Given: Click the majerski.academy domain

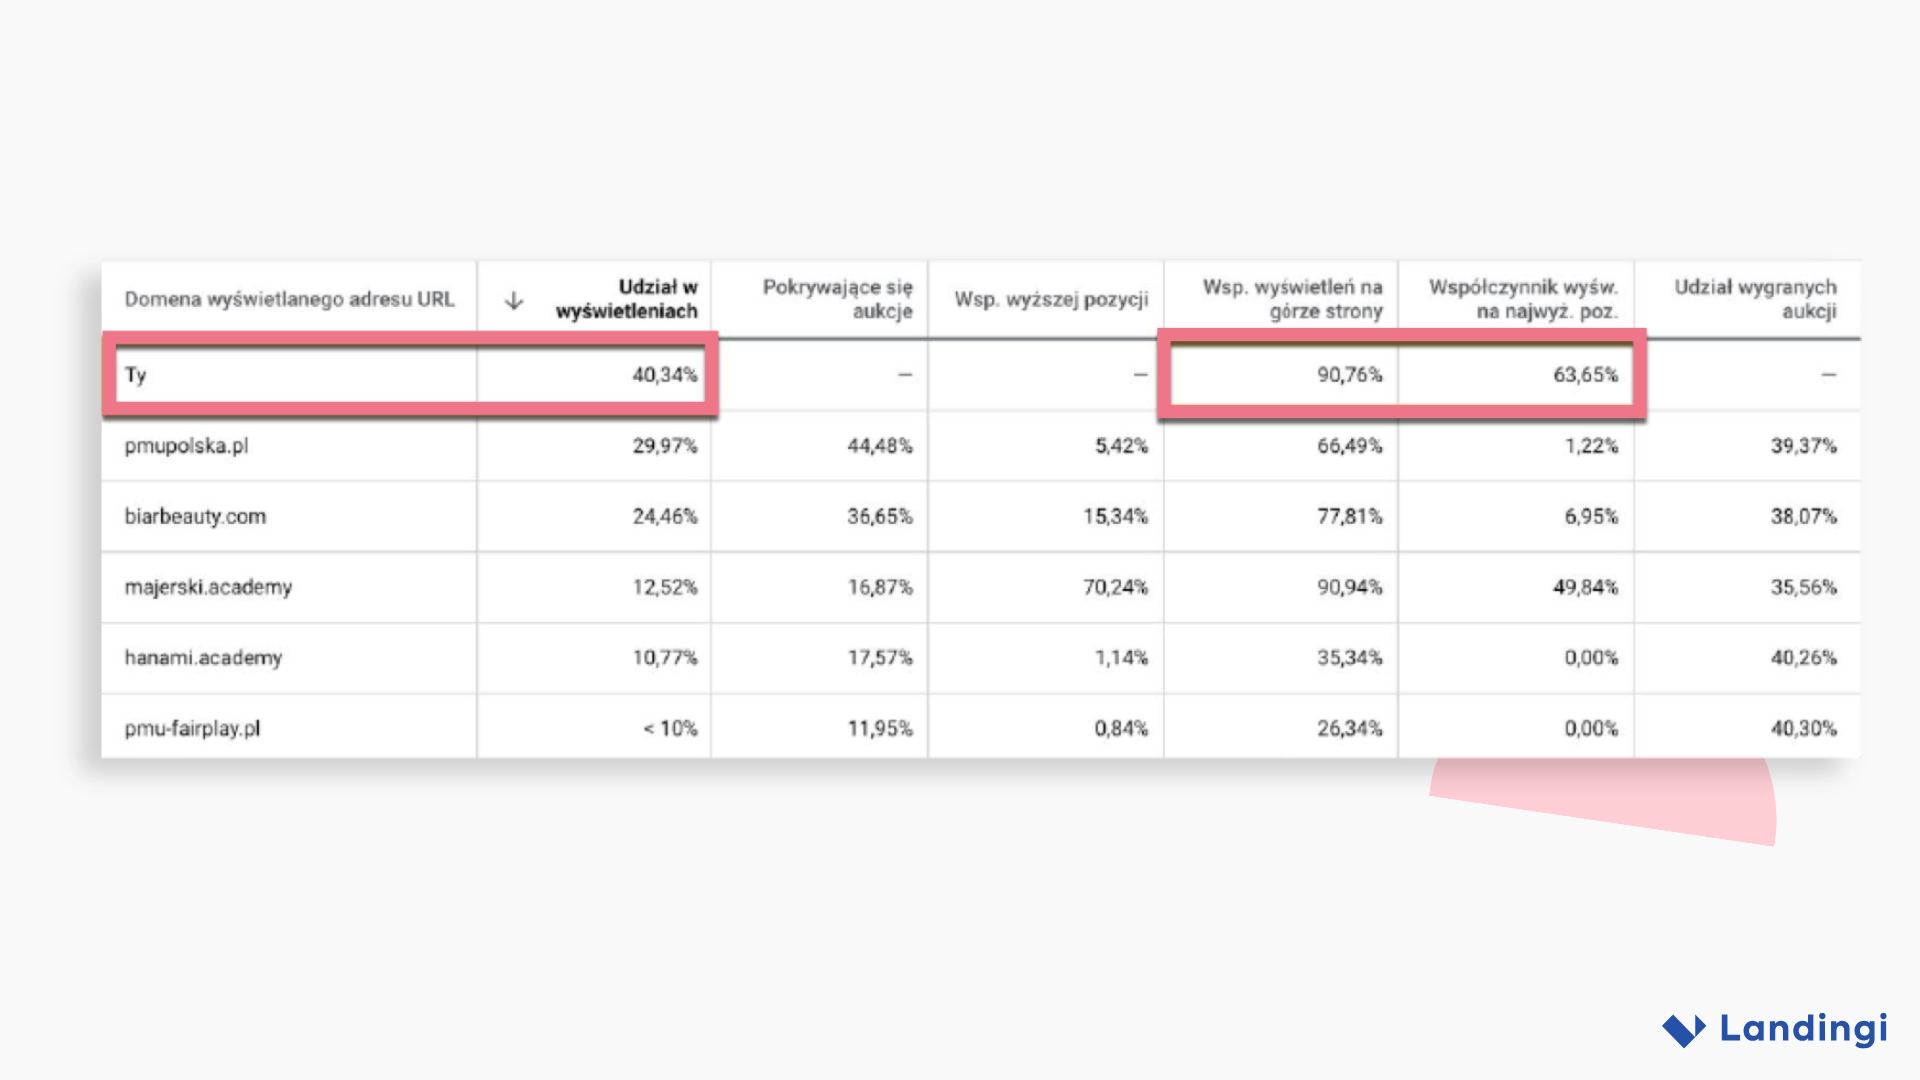Looking at the screenshot, I should (x=208, y=587).
